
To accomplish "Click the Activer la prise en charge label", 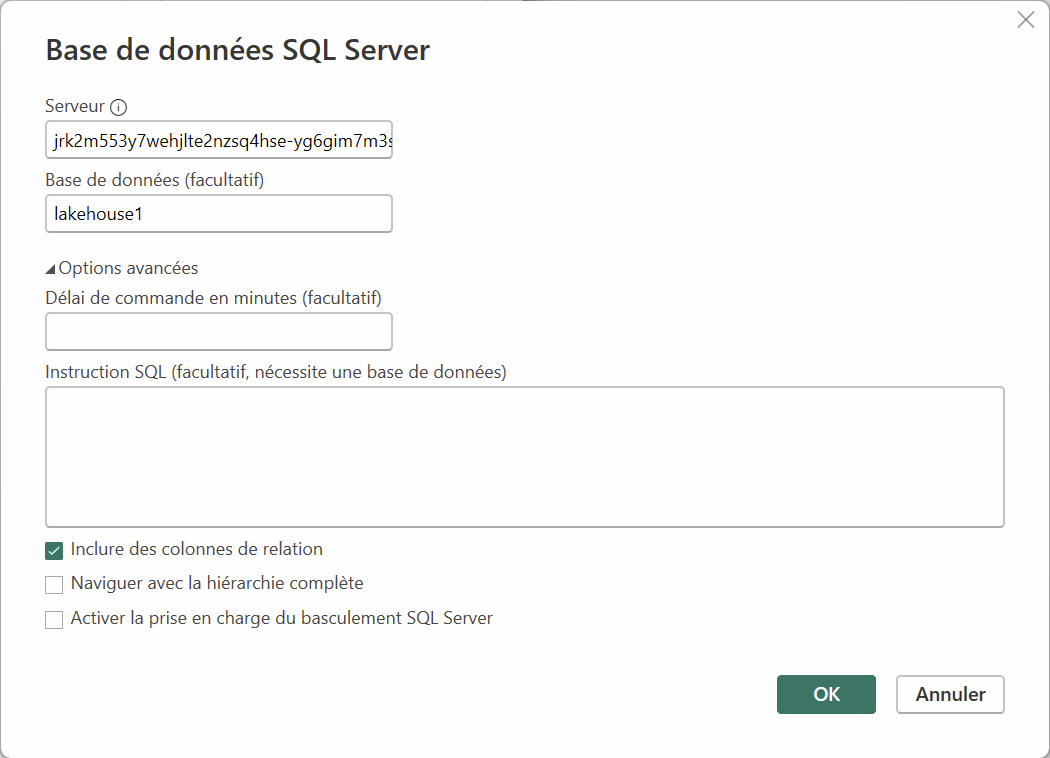I will [281, 618].
